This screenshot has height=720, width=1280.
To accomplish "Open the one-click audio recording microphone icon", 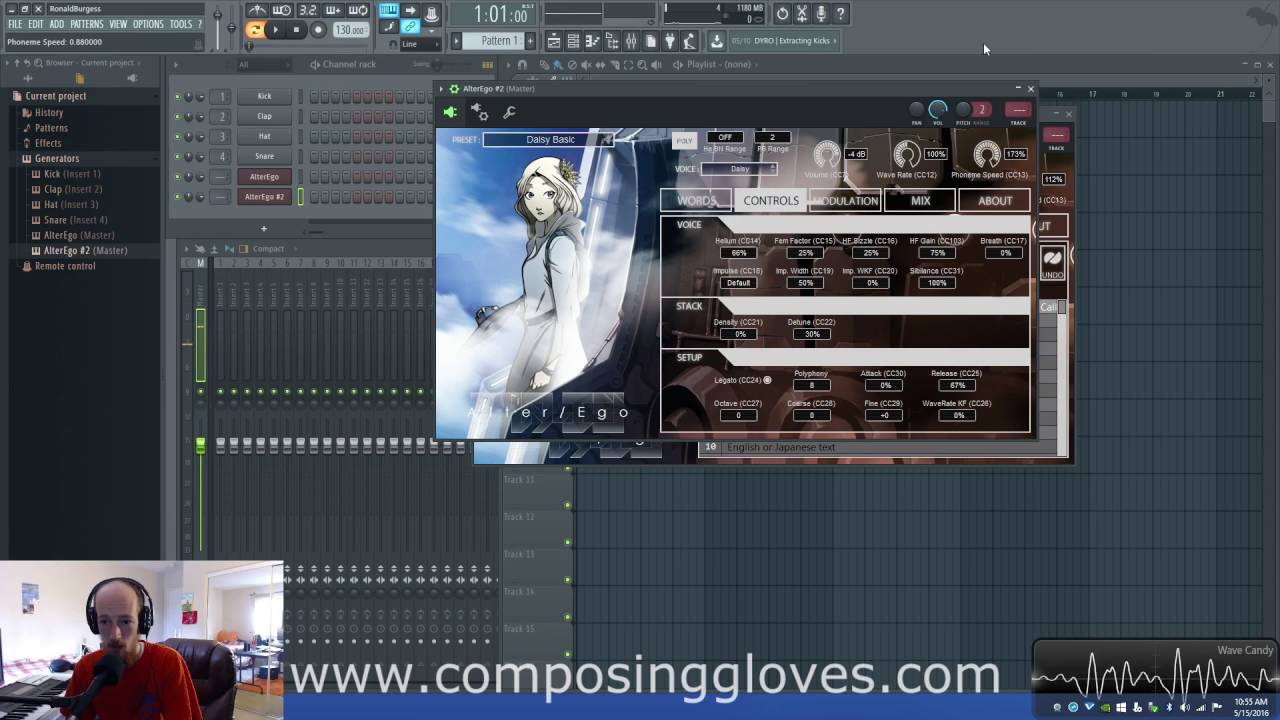I will 821,13.
